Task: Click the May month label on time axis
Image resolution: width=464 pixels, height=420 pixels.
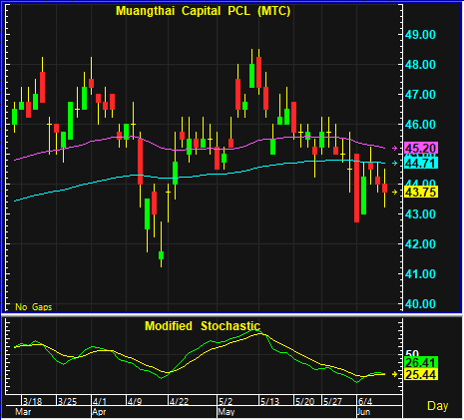Action: [226, 412]
